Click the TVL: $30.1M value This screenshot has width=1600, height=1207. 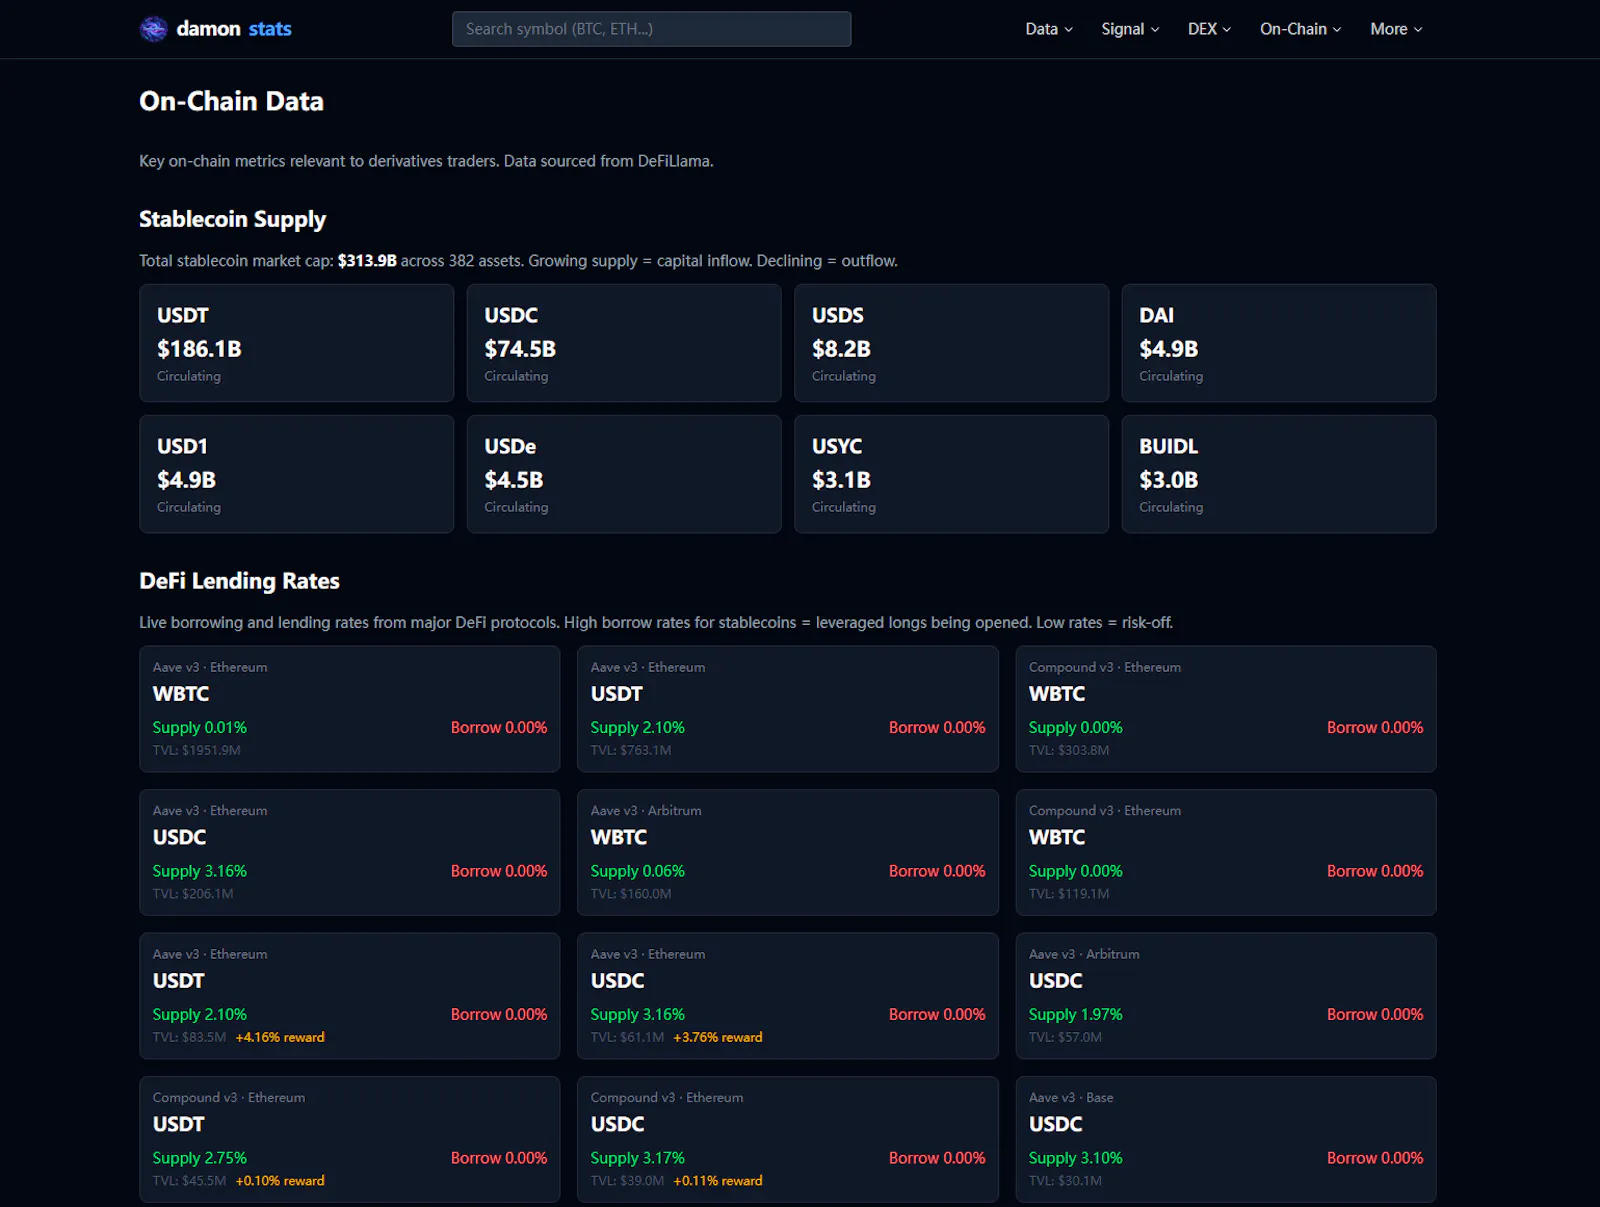(1065, 1181)
